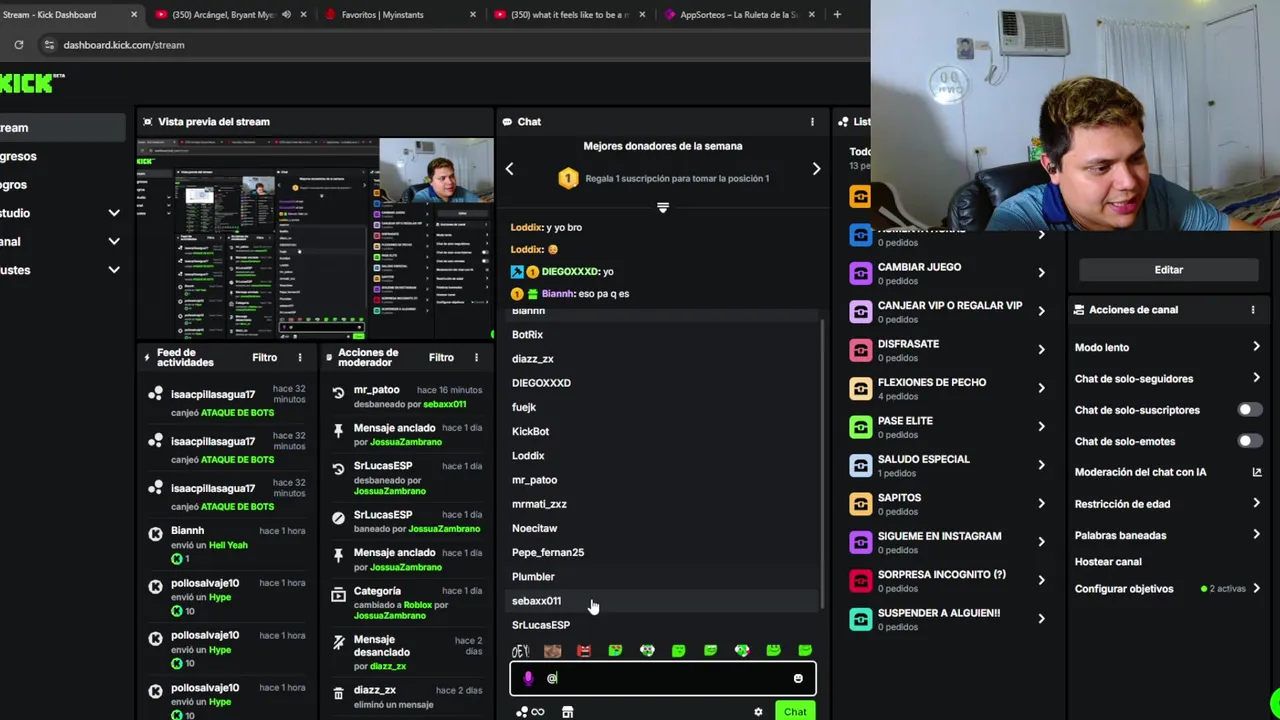1280x720 pixels.
Task: Click the SIGUEME EN INSTAGRAM reward icon
Action: (860, 542)
